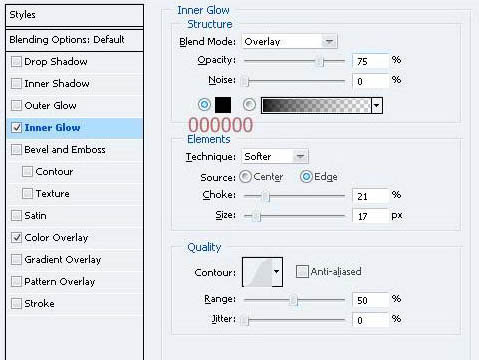Enable the Satin checkbox
Screen dimensions: 479x360
pyautogui.click(x=16, y=215)
